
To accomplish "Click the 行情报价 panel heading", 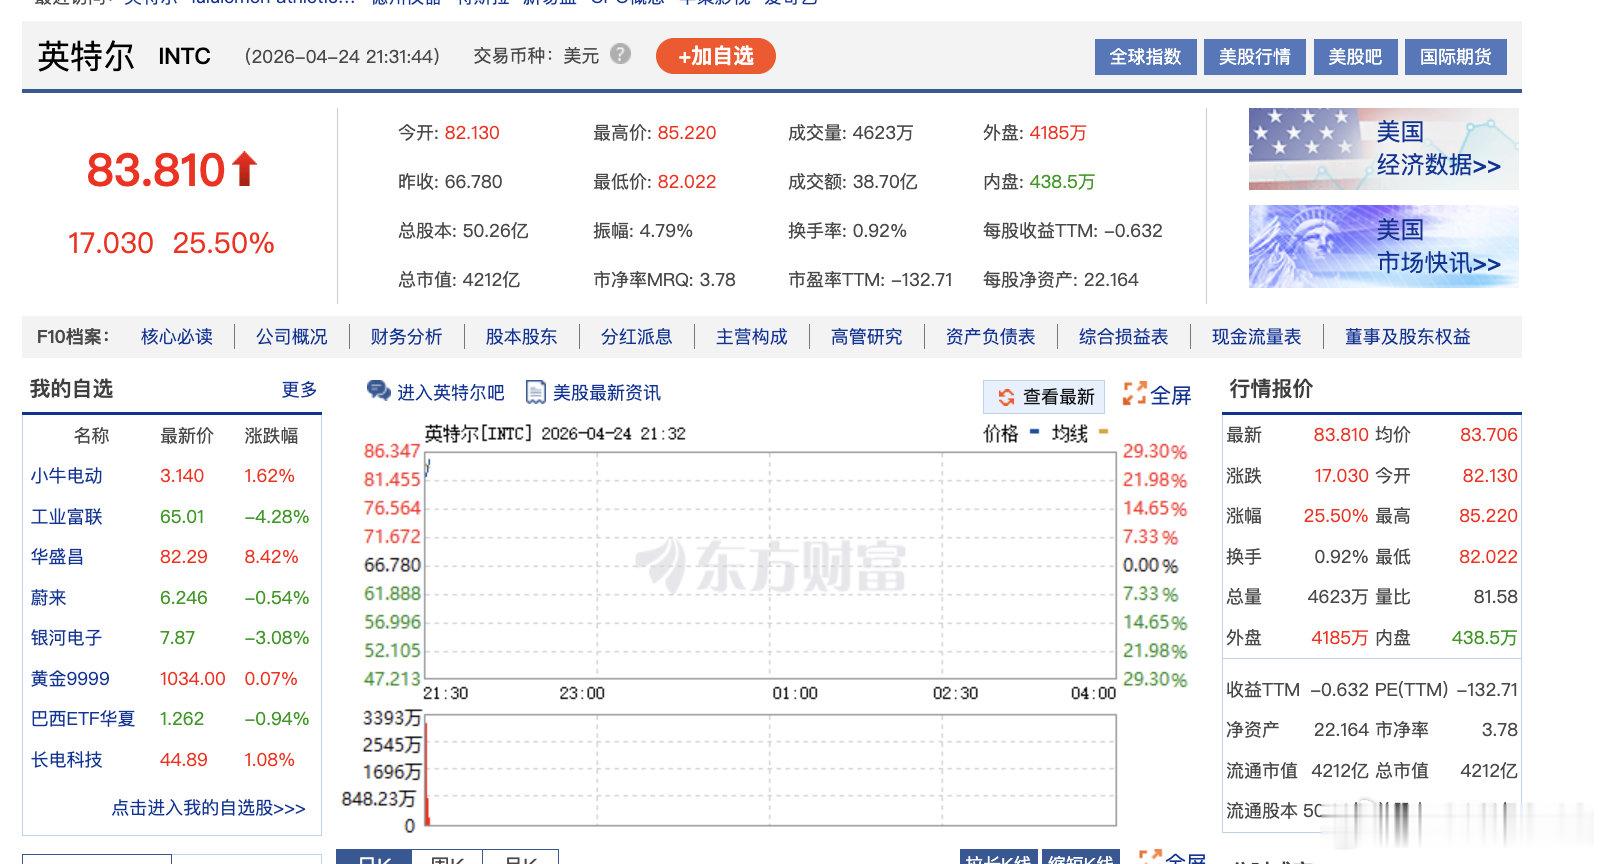I will [x=1271, y=389].
